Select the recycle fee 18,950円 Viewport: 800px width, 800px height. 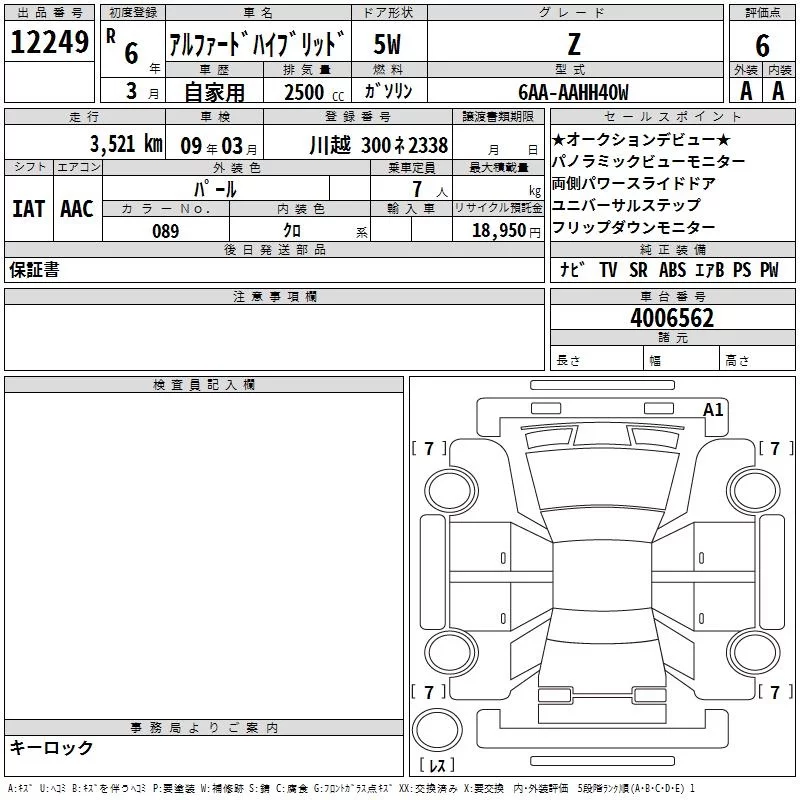point(506,231)
